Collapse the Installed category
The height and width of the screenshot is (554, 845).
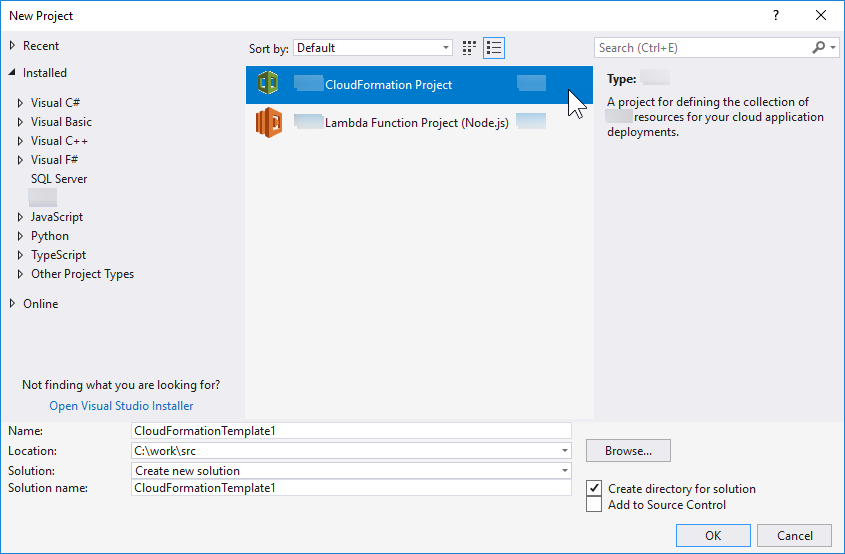click(x=12, y=73)
